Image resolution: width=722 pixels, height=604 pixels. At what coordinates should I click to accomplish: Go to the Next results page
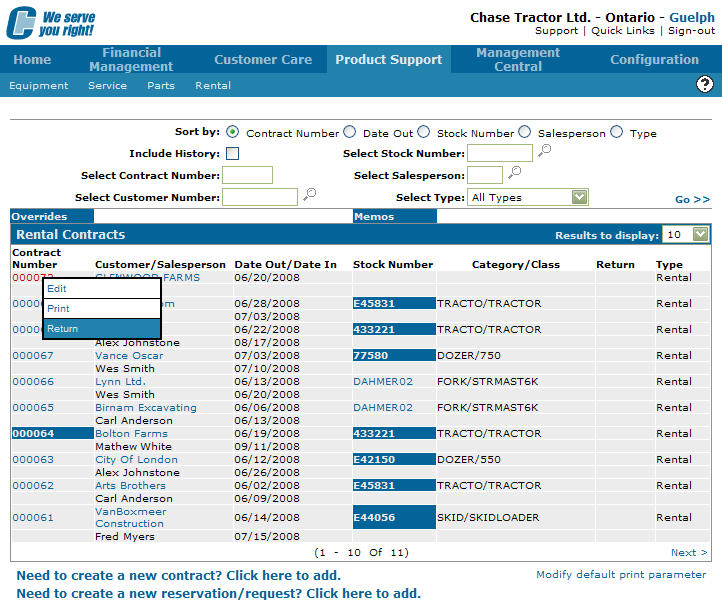click(x=689, y=552)
